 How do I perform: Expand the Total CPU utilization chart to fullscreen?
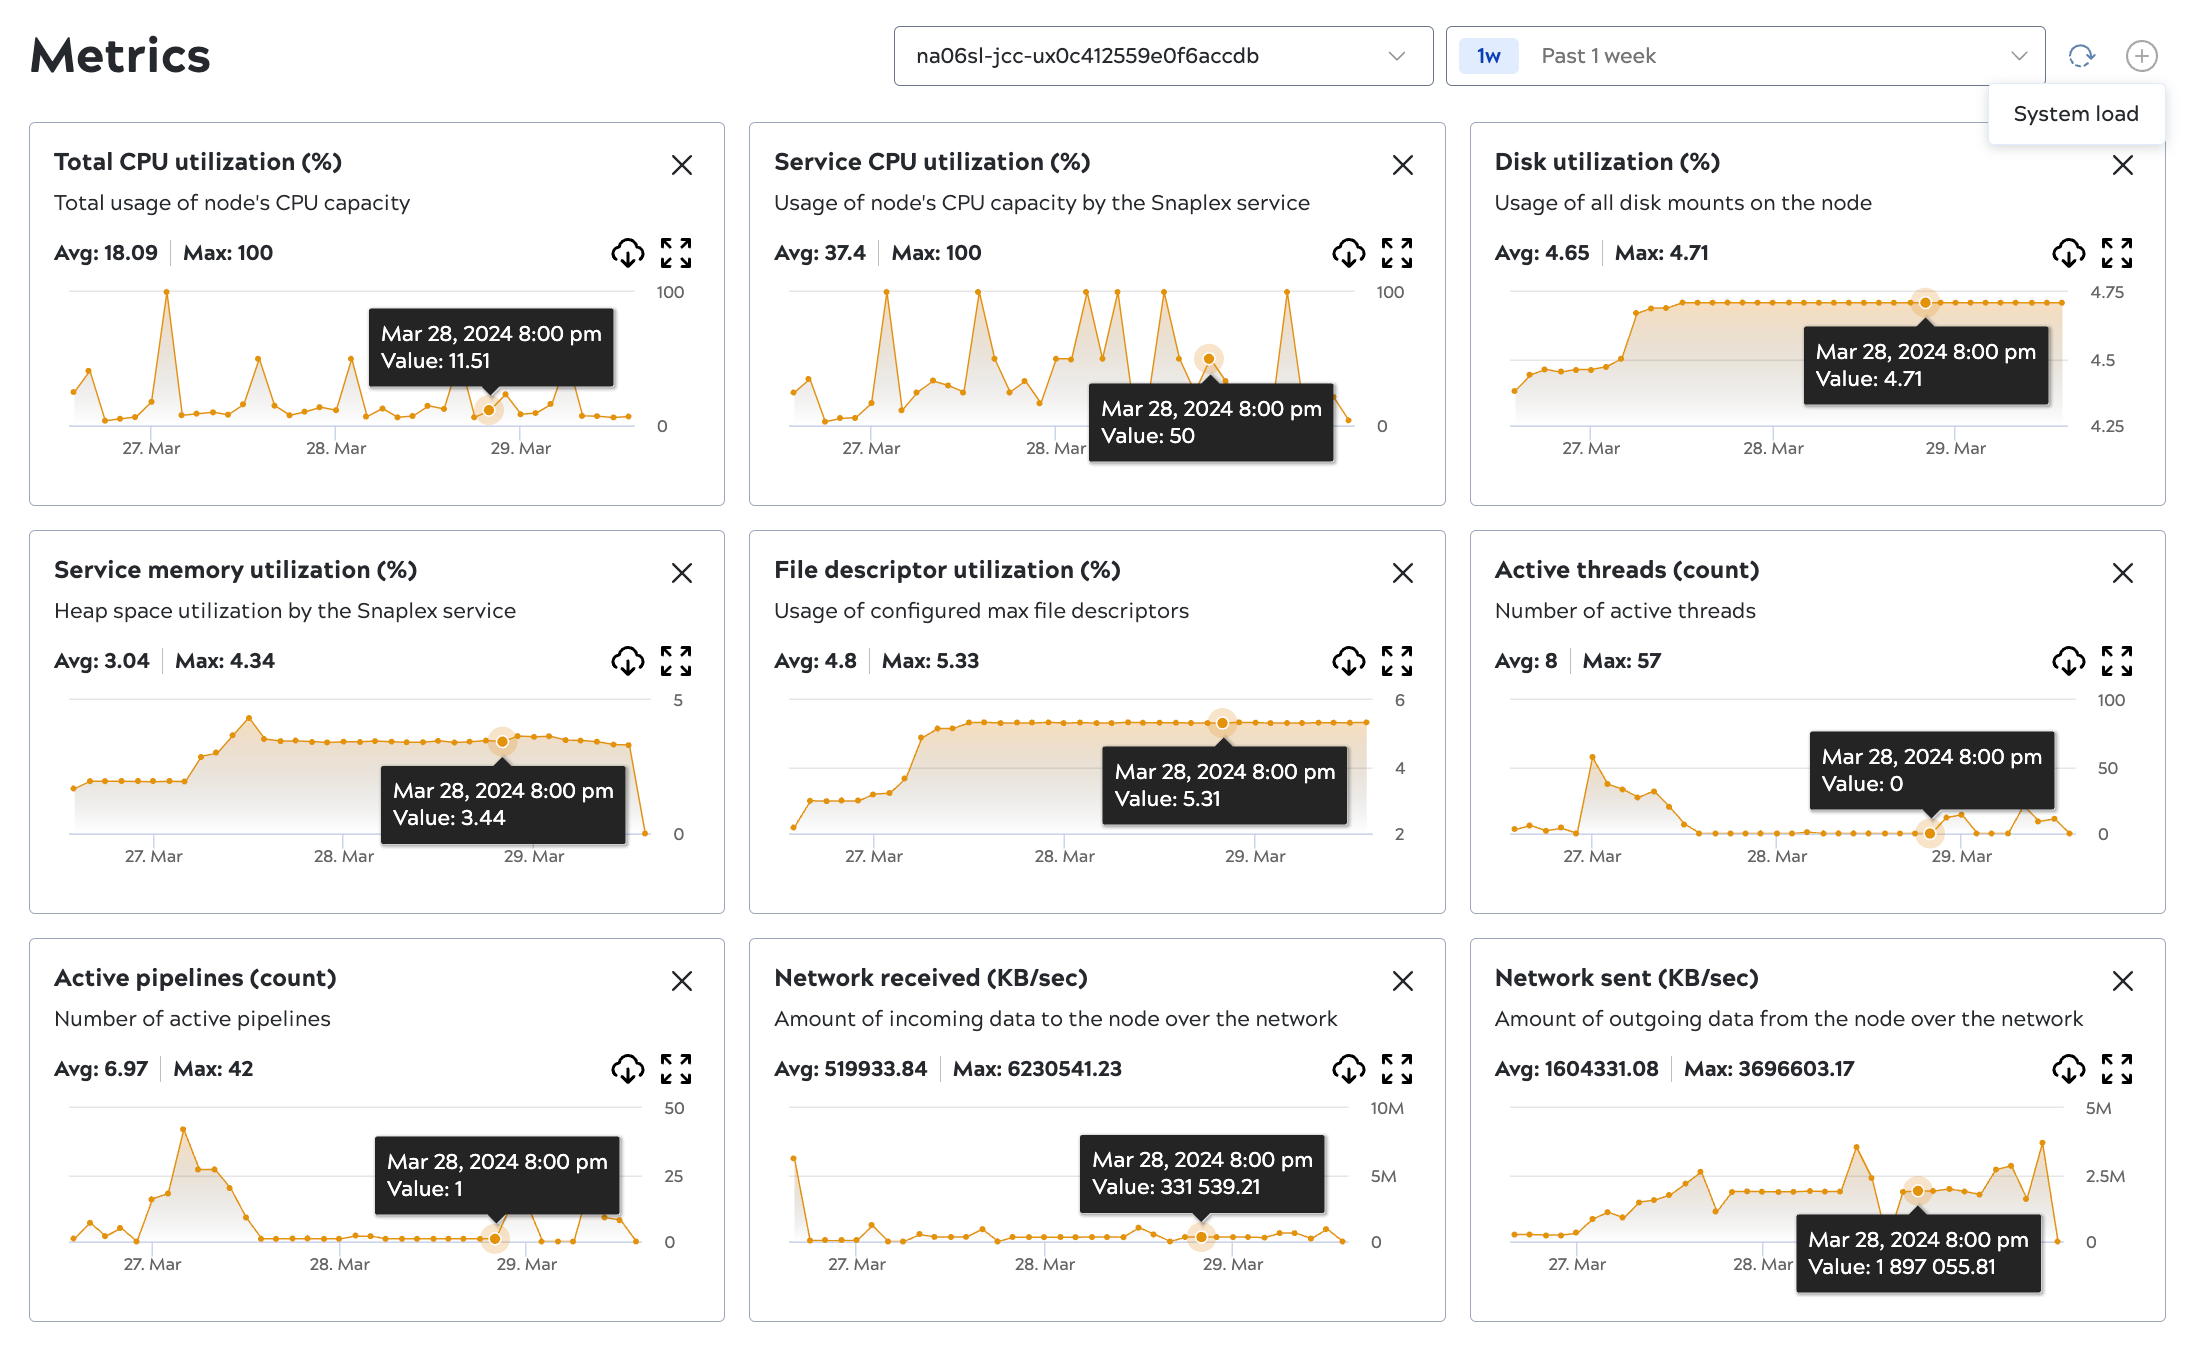click(x=678, y=253)
